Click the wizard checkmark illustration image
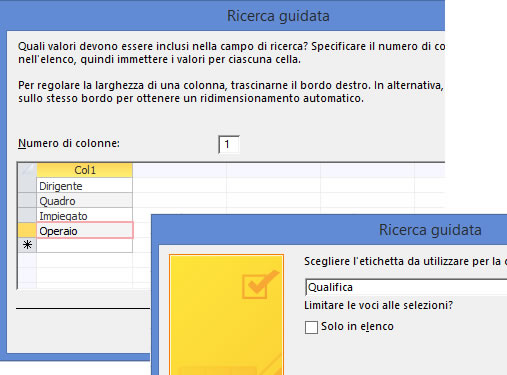507x375 pixels. [x=226, y=315]
